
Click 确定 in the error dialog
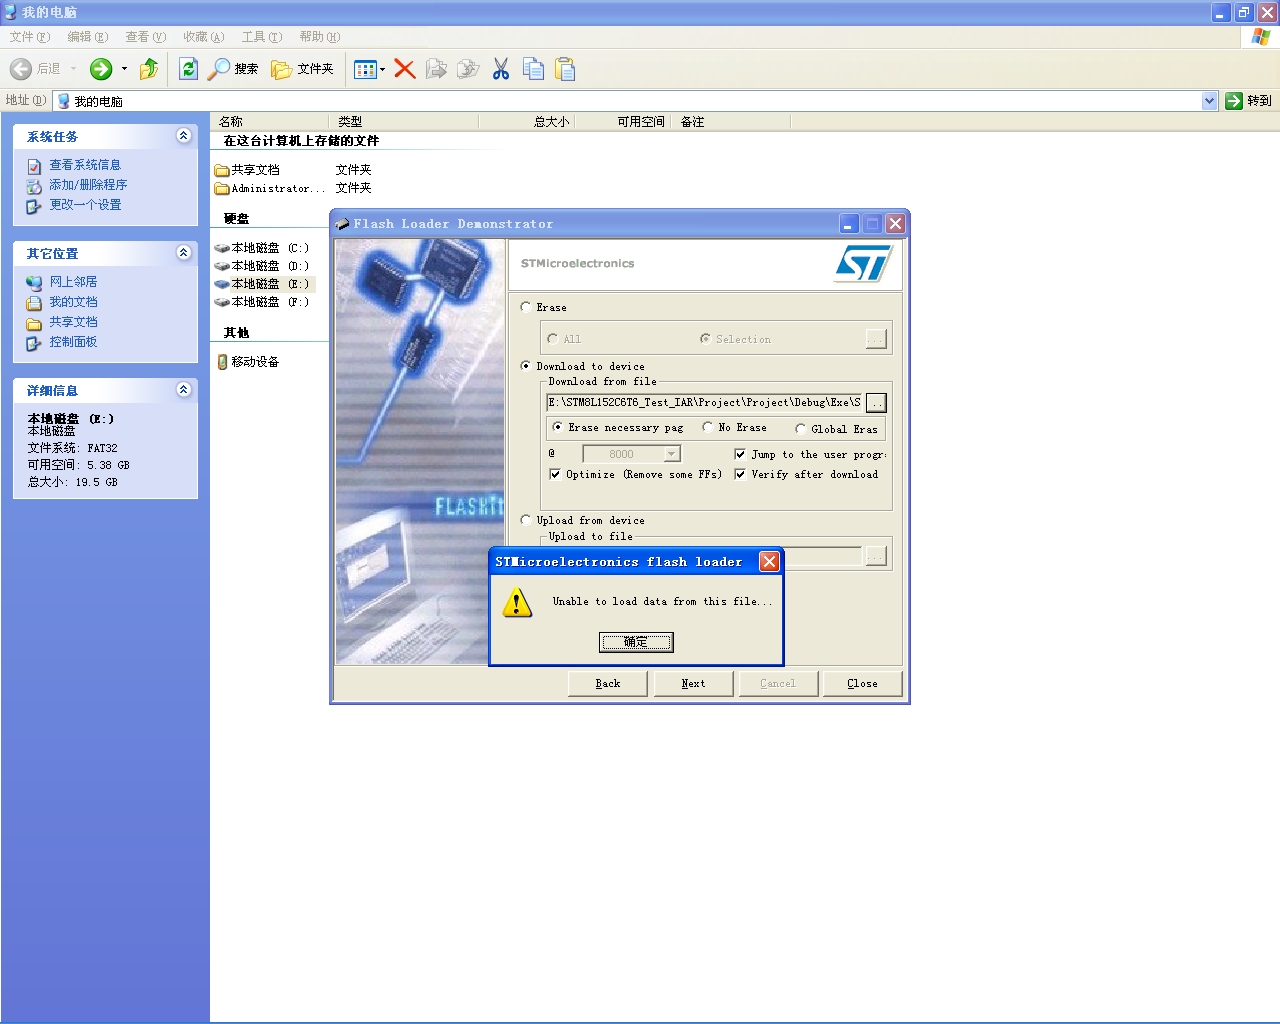click(636, 642)
